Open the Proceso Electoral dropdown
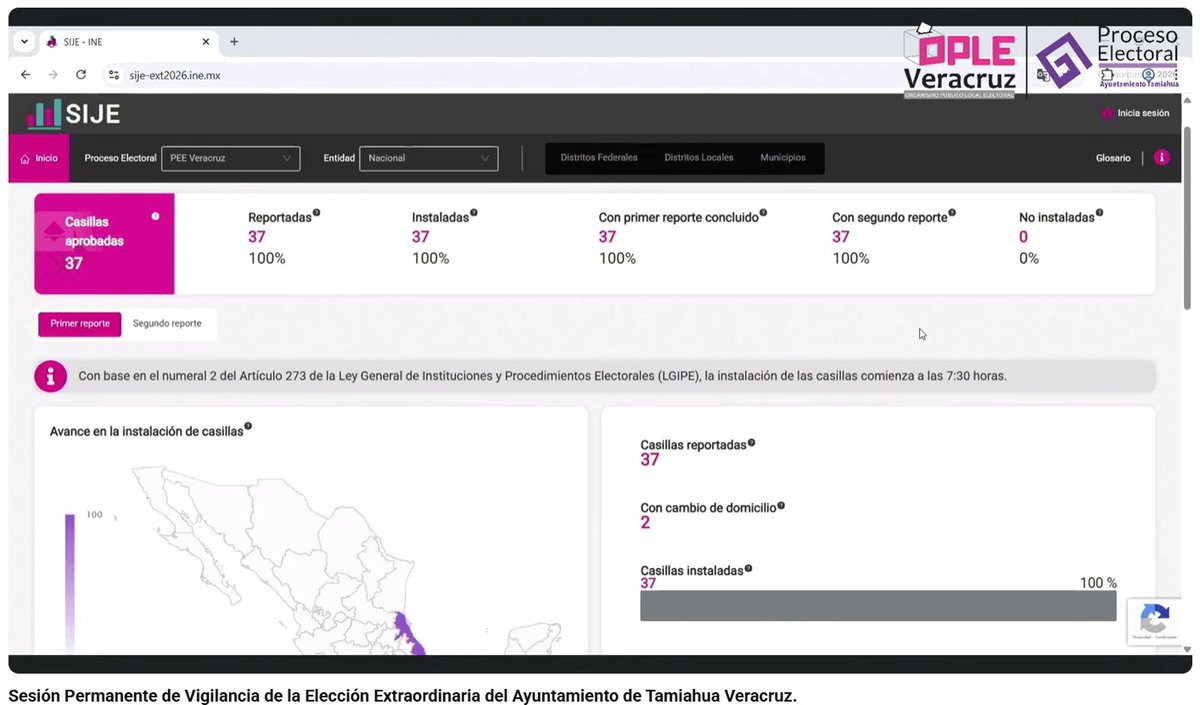This screenshot has width=1200, height=705. click(x=230, y=158)
